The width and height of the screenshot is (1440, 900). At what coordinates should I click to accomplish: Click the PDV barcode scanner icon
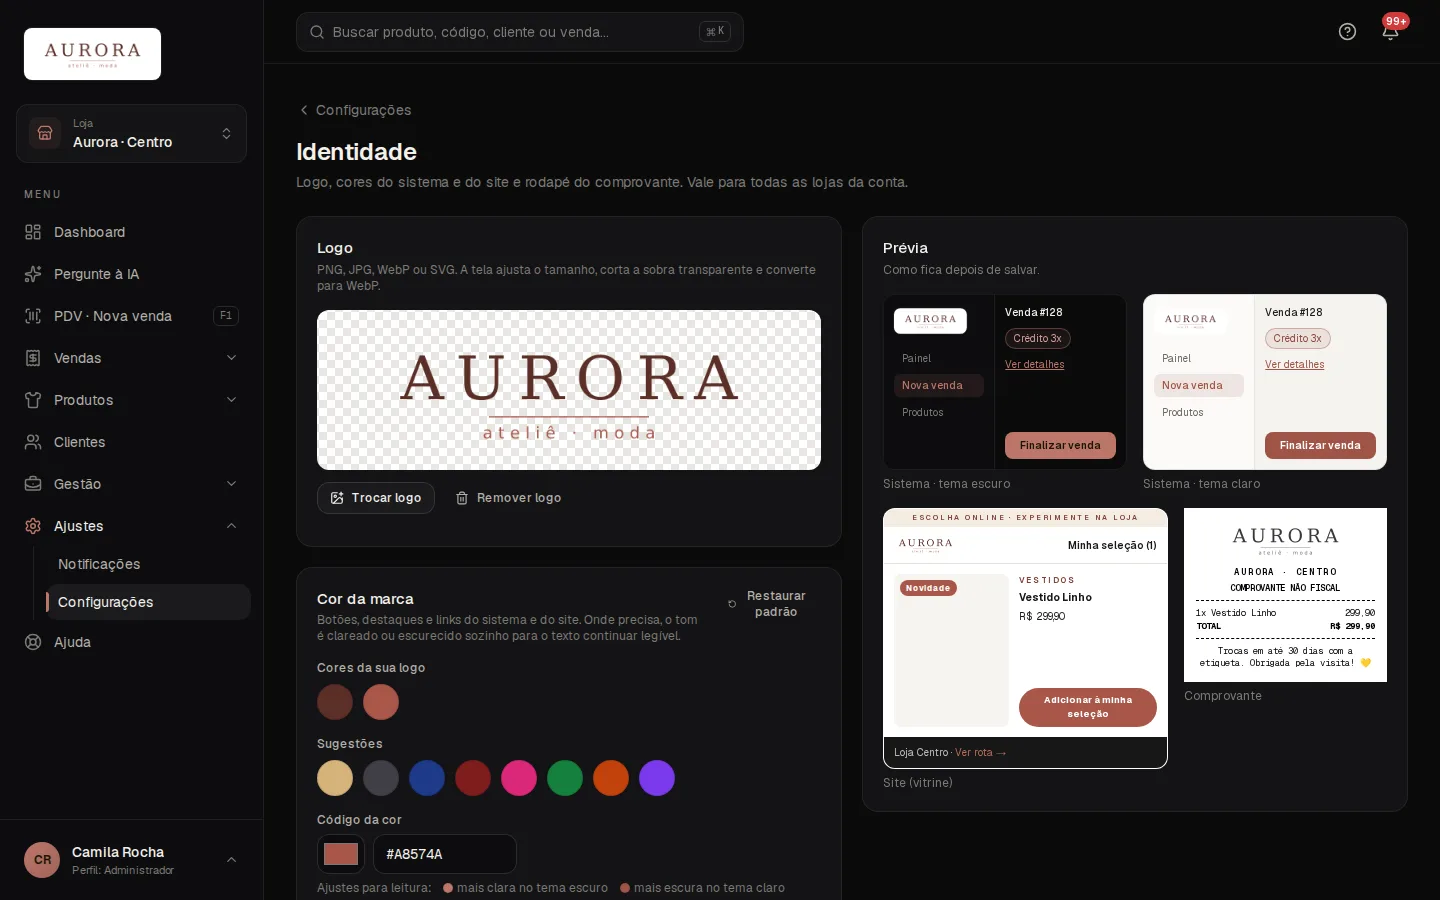tap(33, 316)
